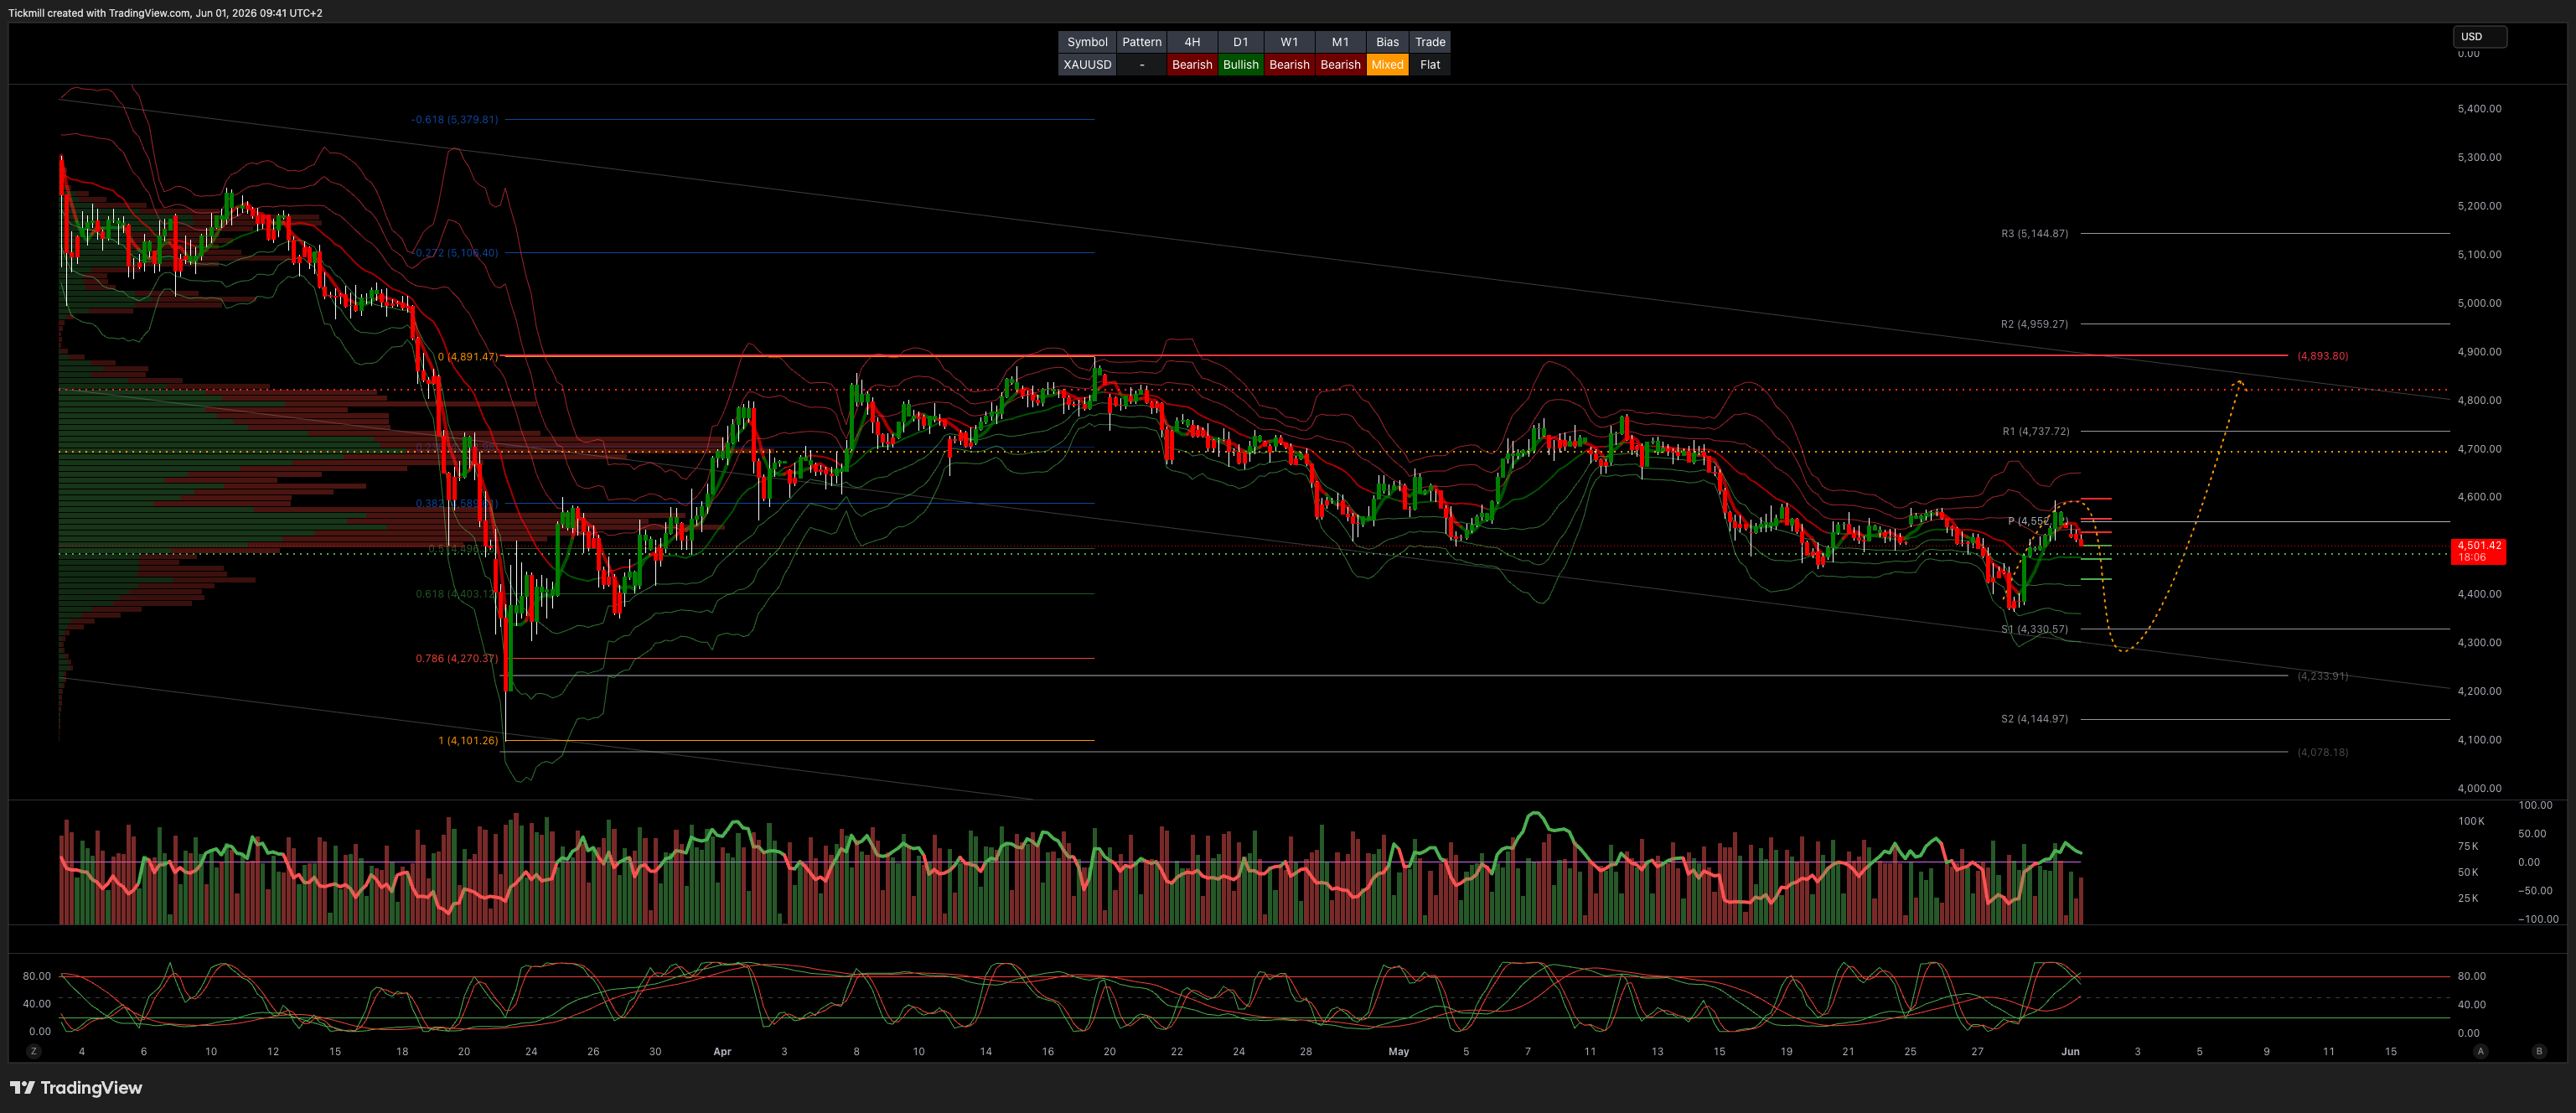Image resolution: width=2576 pixels, height=1113 pixels.
Task: Select the M1 column header
Action: coord(1340,42)
